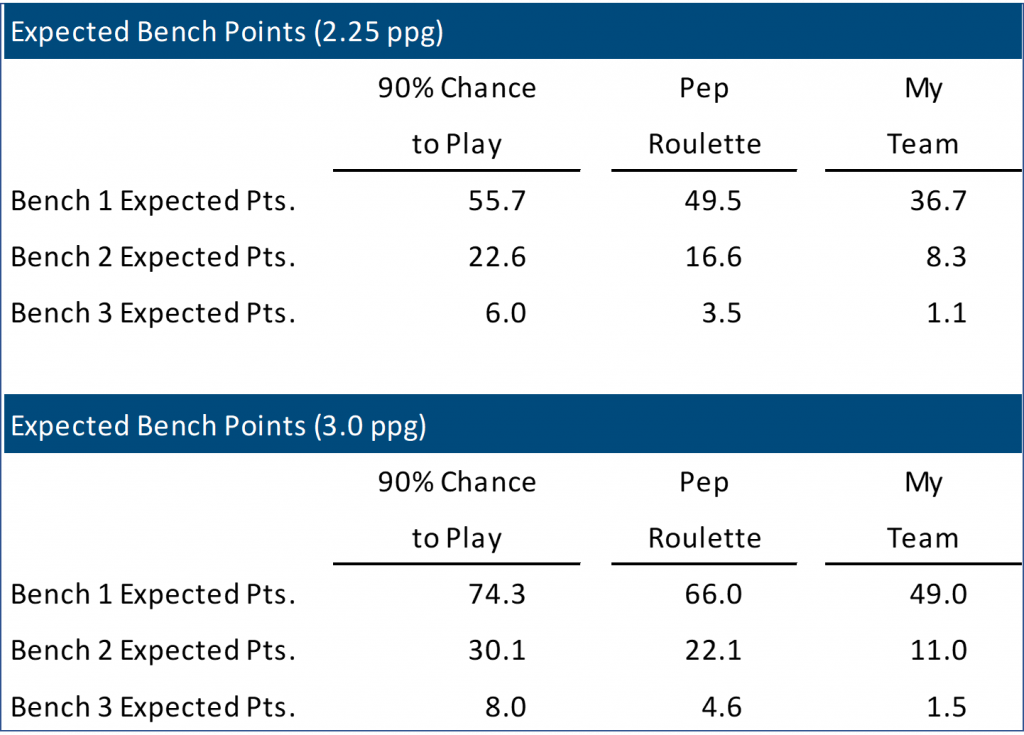Click the Bench 3 value 6.0
Viewport: 1024px width, 735px height.
tap(505, 313)
